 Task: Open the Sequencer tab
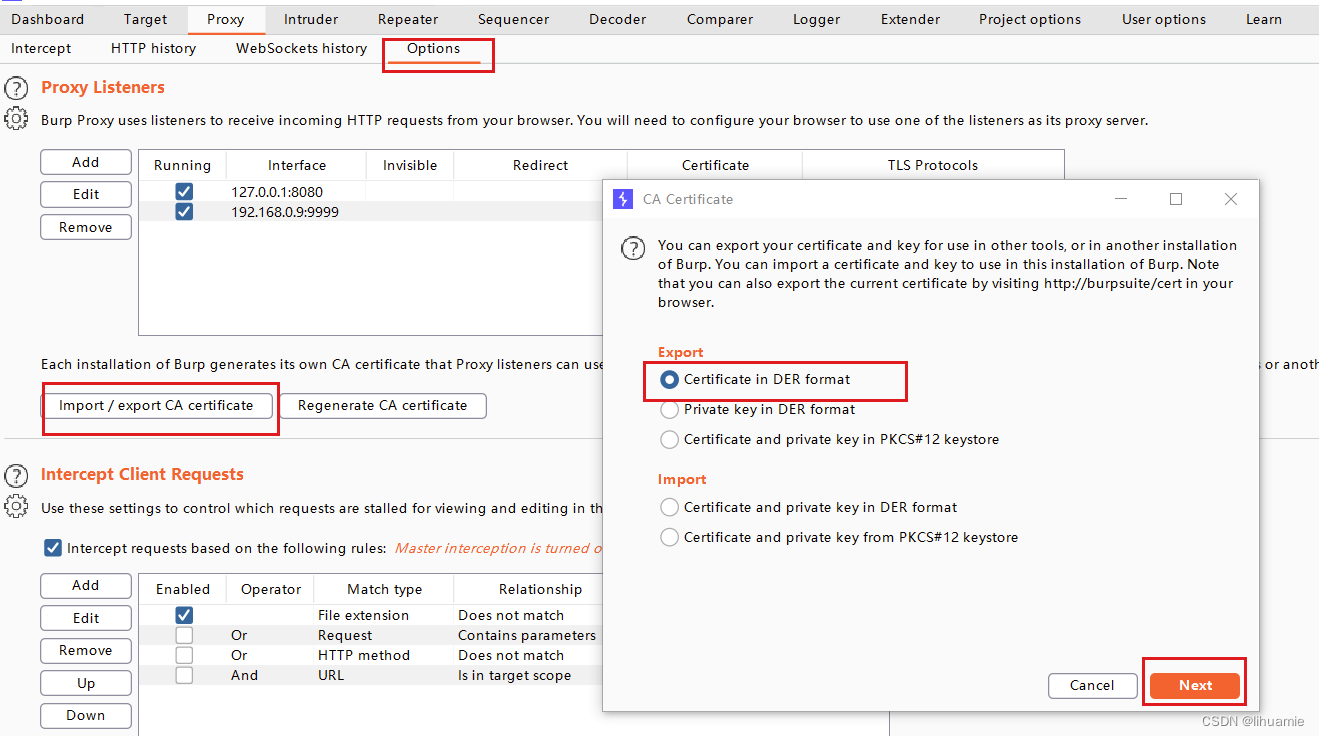(x=513, y=19)
